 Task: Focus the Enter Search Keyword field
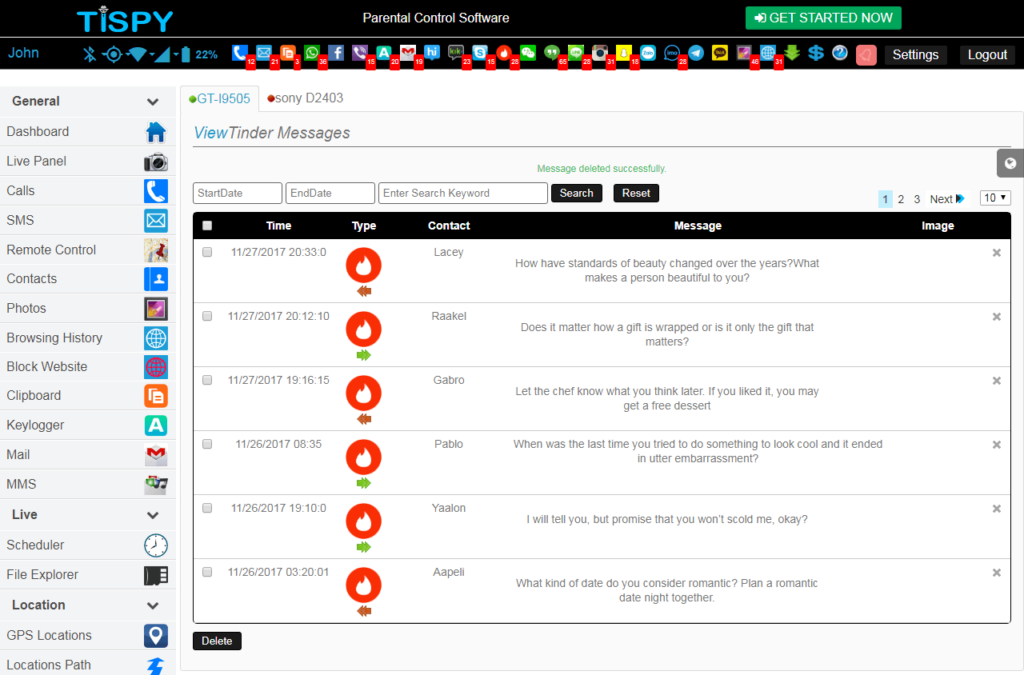[463, 193]
